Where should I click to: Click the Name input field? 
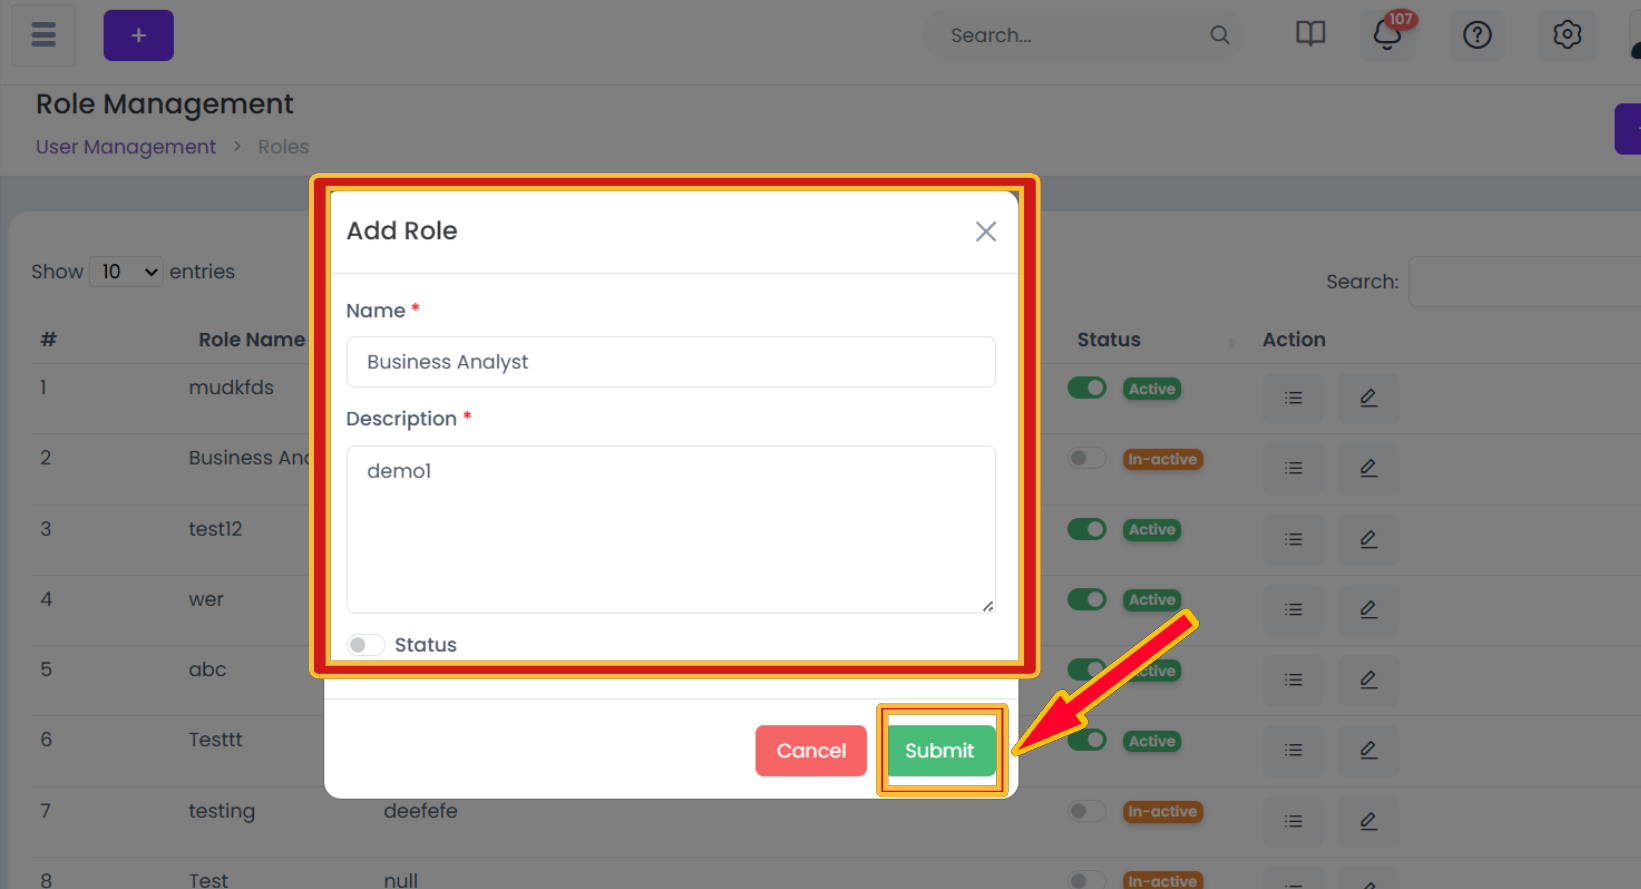[x=671, y=362]
